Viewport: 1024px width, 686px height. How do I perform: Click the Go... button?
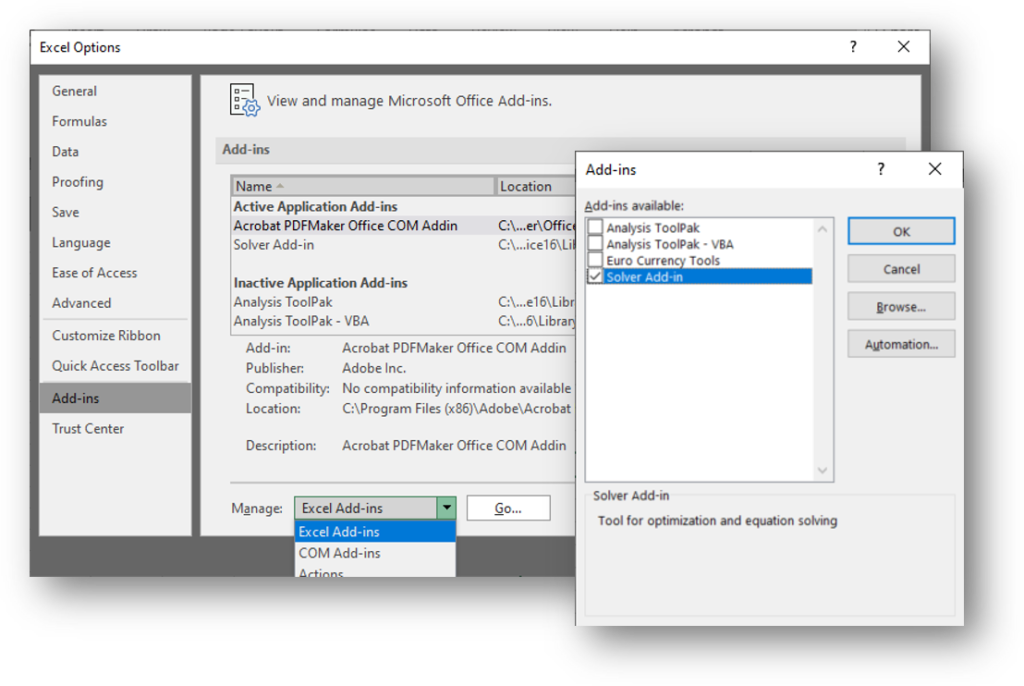coord(508,508)
